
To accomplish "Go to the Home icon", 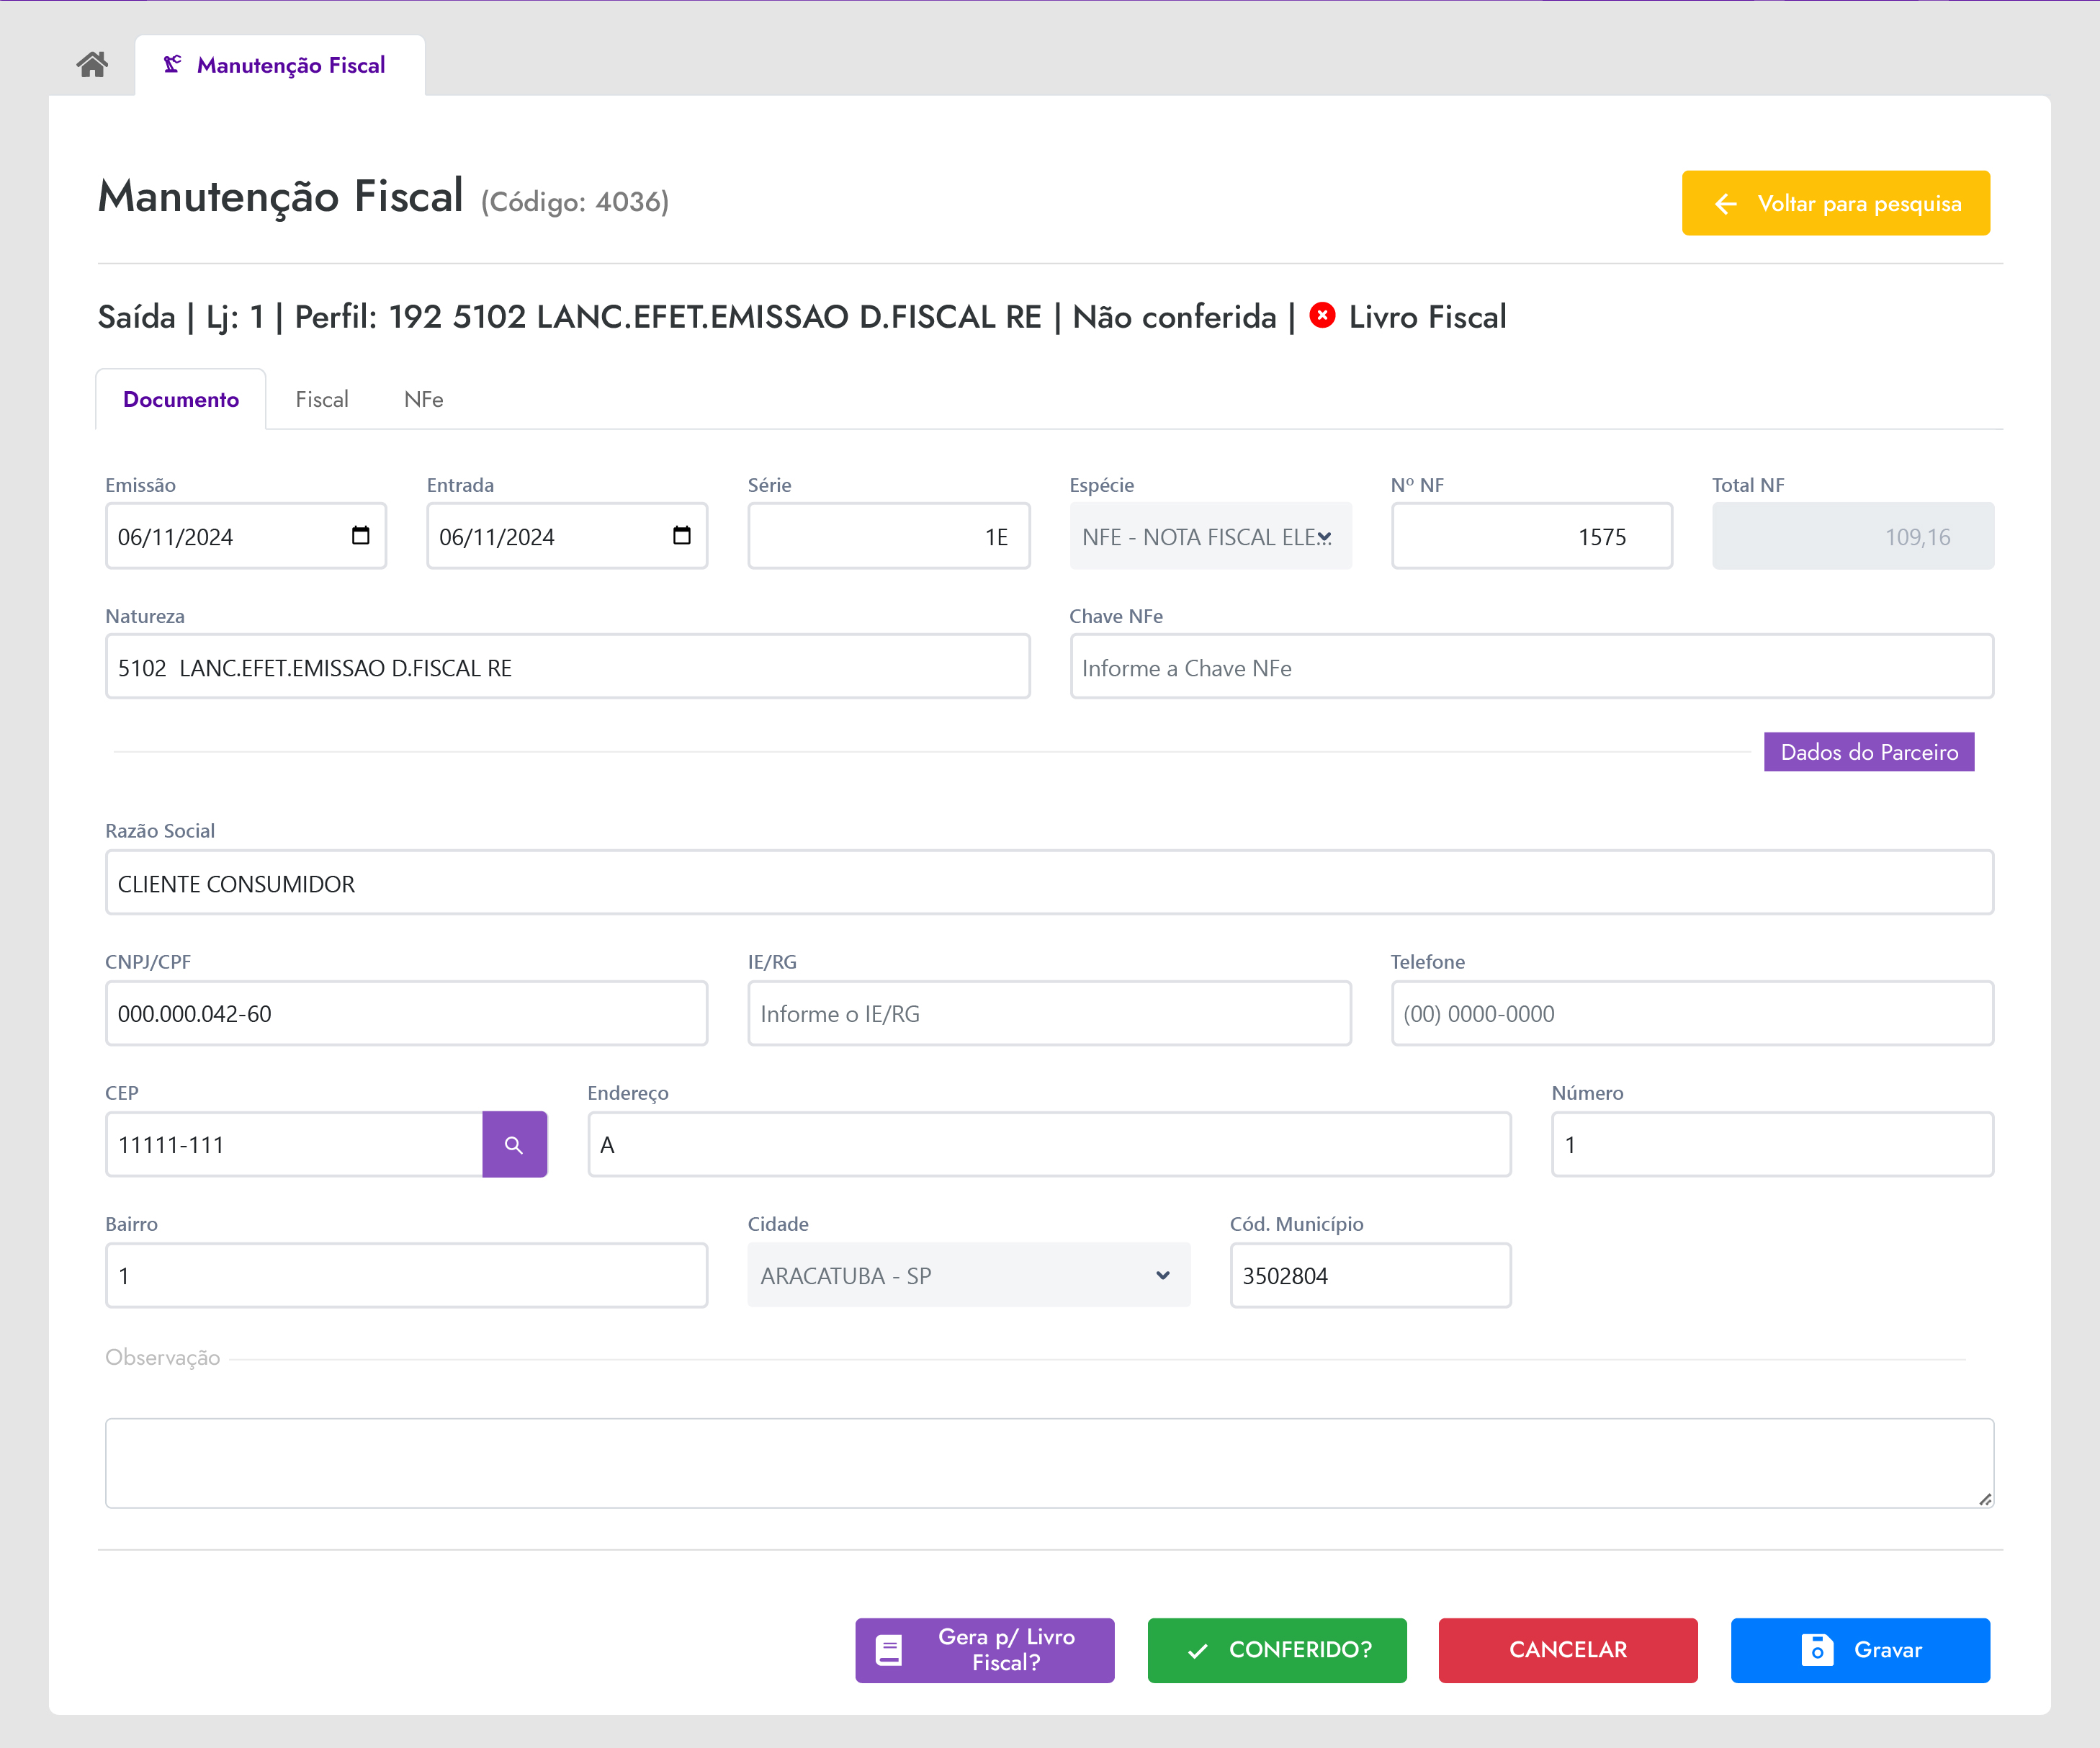I will (x=92, y=65).
